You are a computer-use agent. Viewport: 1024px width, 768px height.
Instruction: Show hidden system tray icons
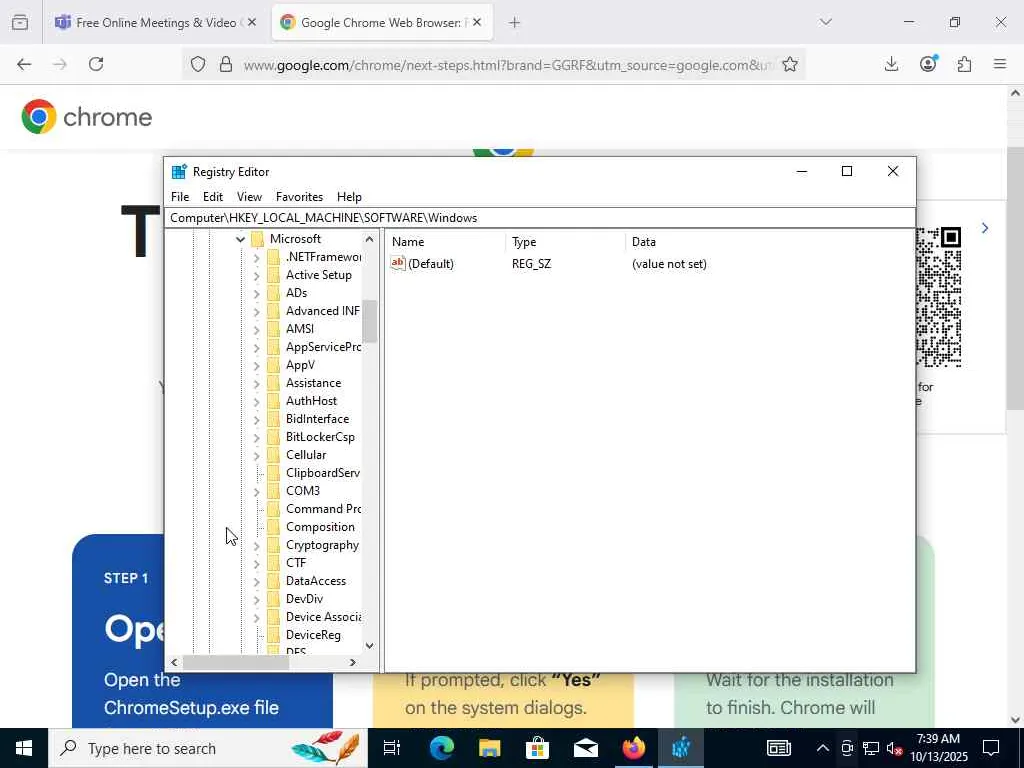click(x=823, y=748)
